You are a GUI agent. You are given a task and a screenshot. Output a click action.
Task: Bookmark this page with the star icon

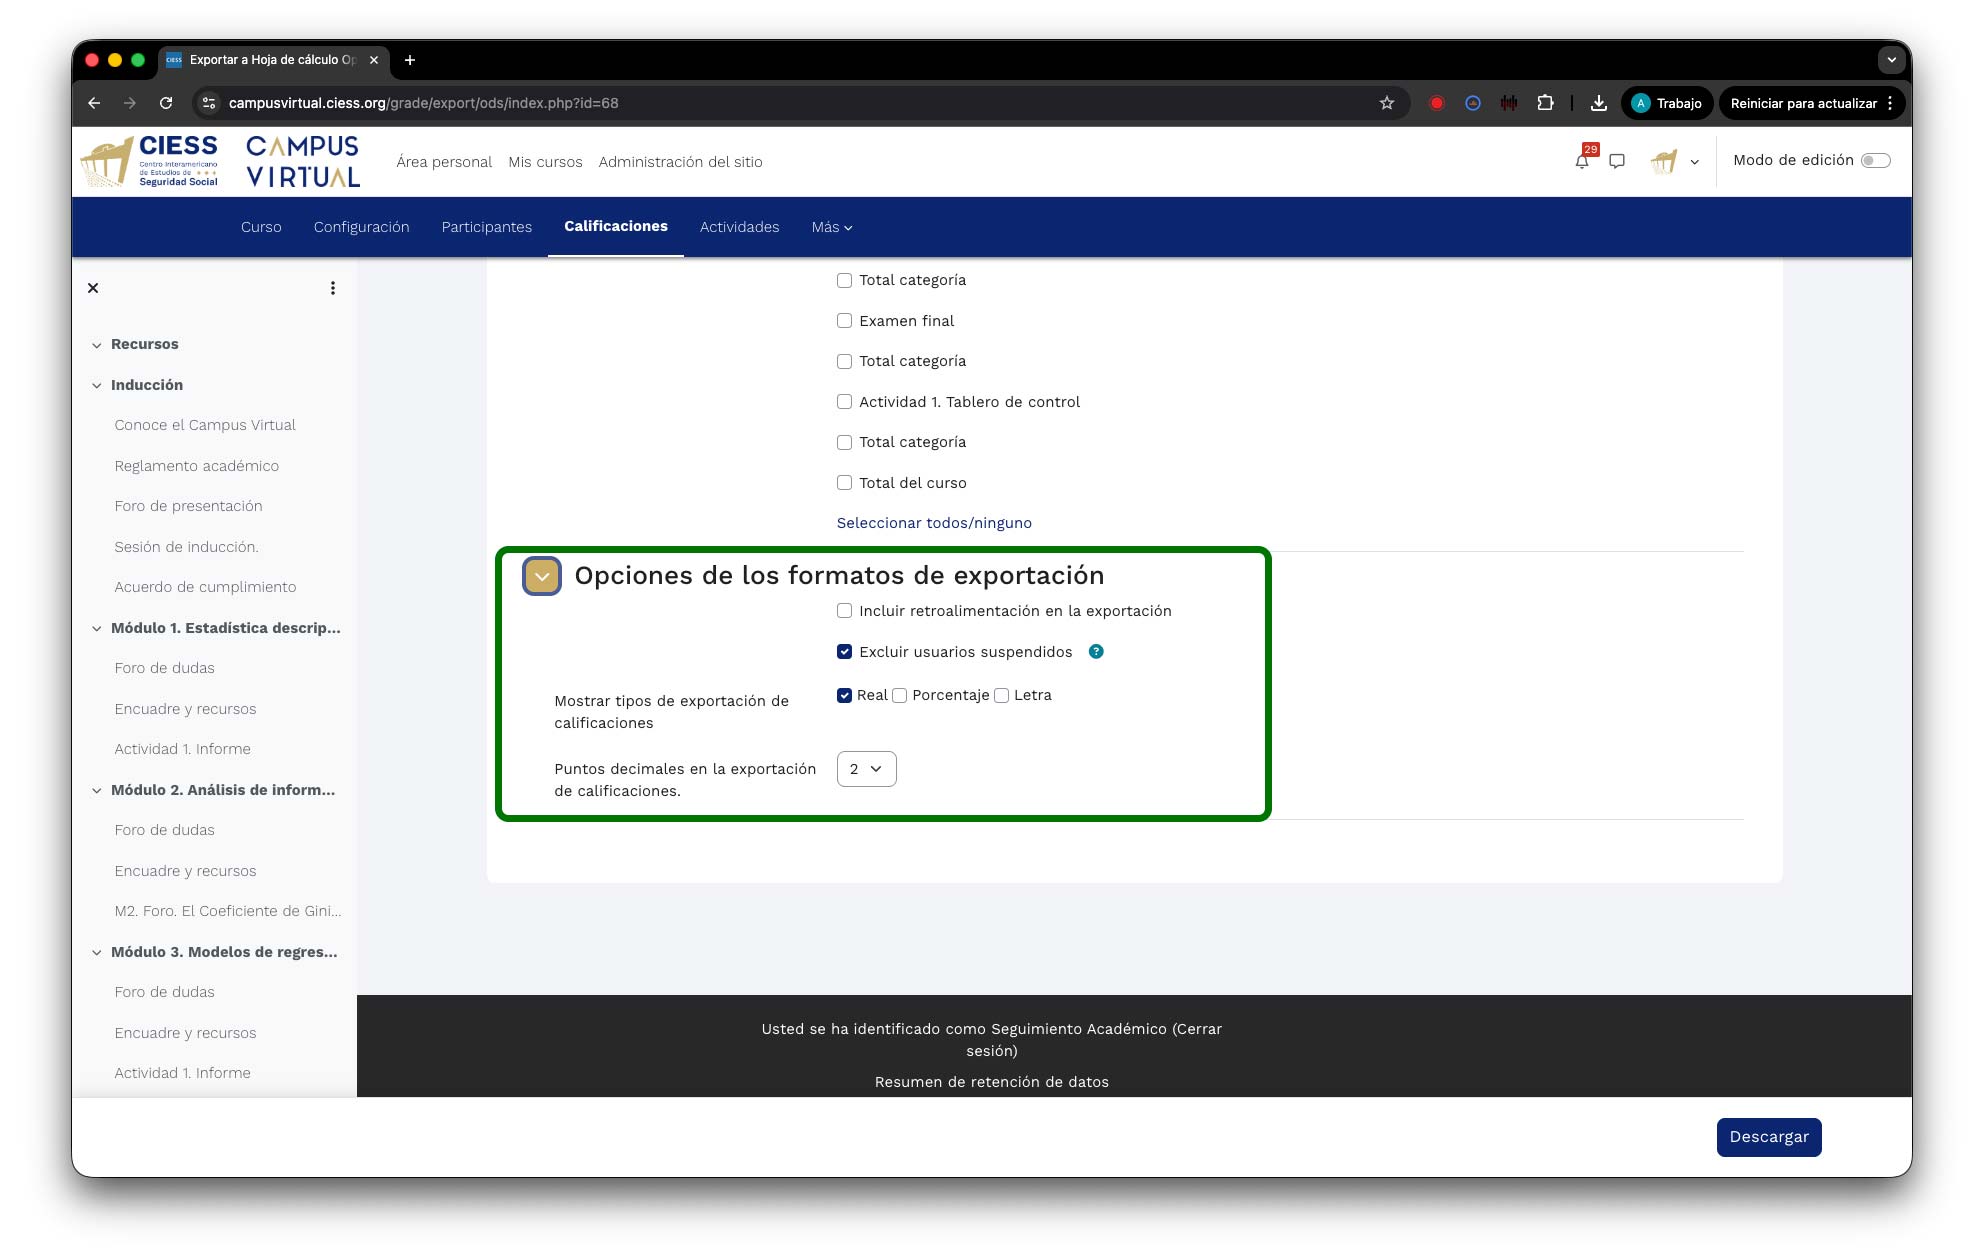click(1386, 103)
